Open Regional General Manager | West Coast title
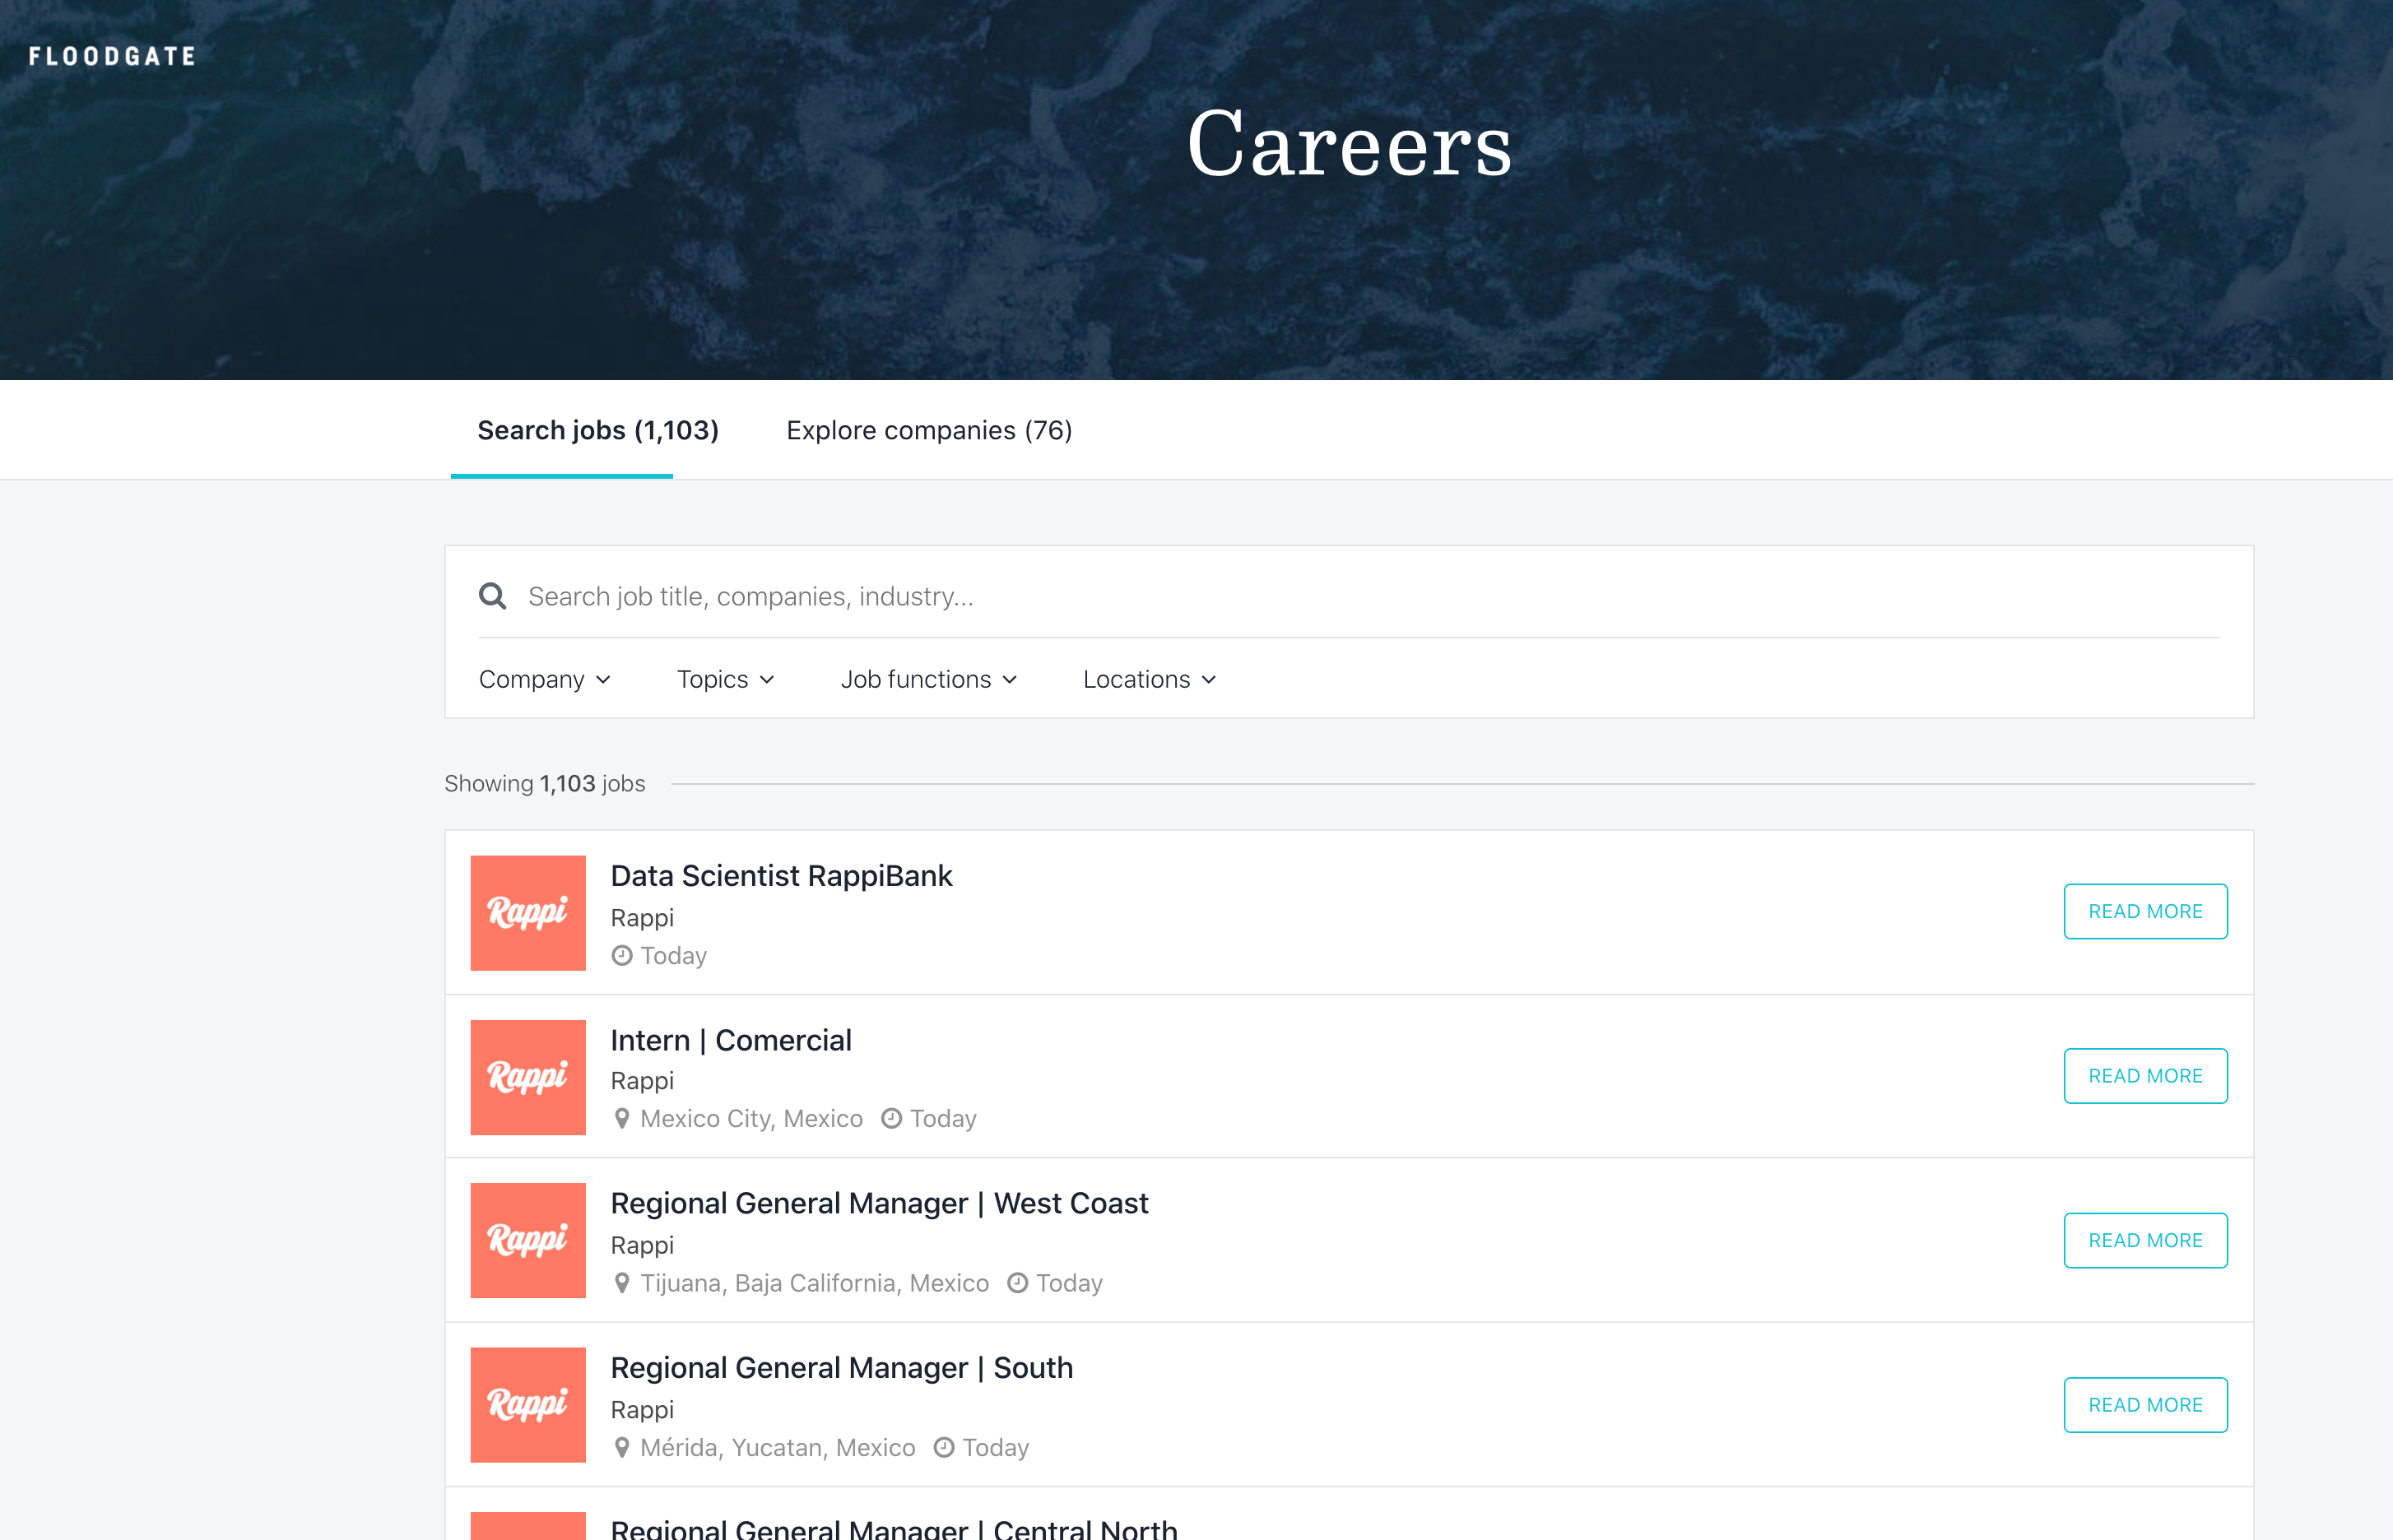 [879, 1204]
